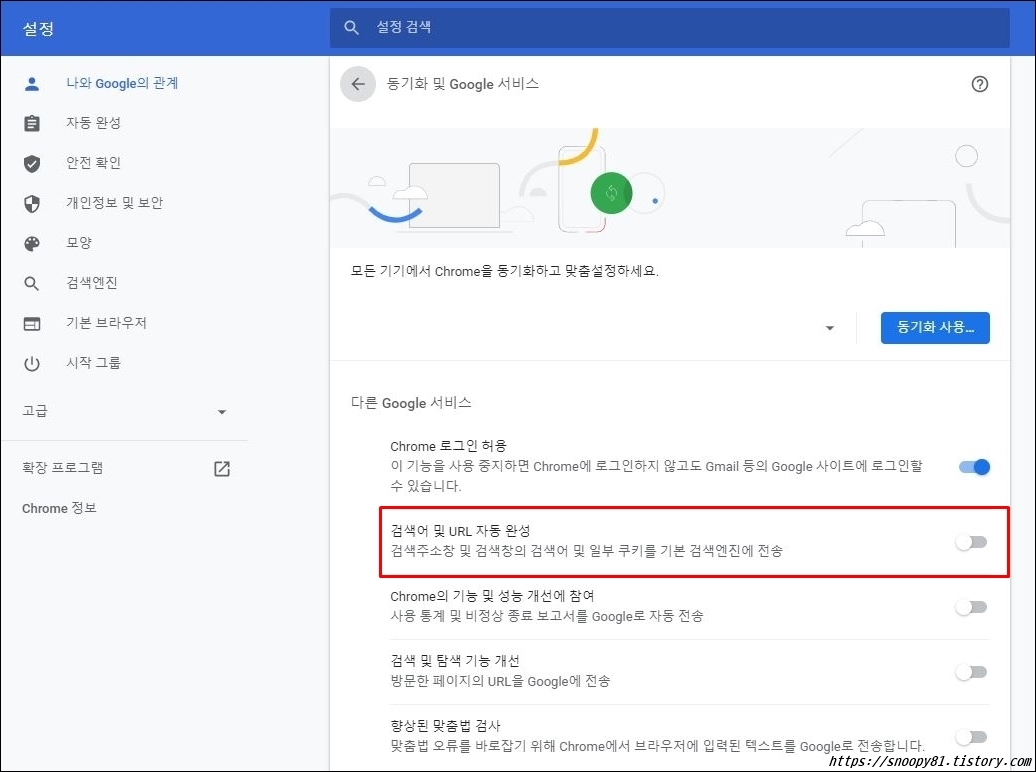Open the 기본 브라우저 settings section

tap(106, 323)
